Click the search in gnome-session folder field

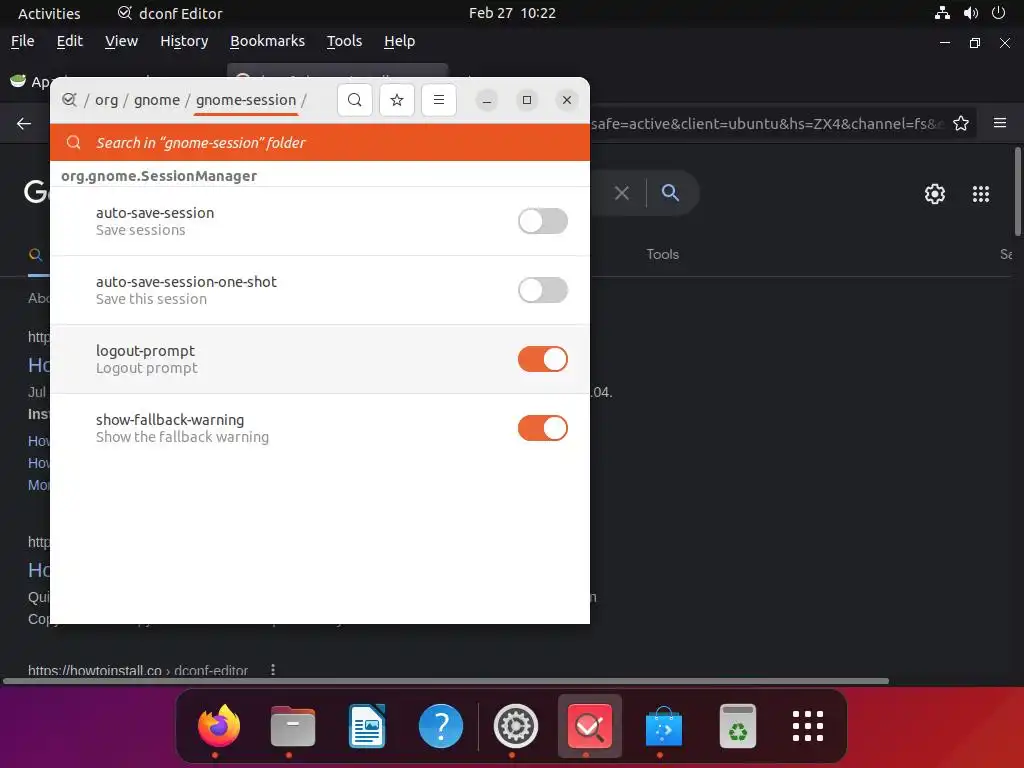[320, 142]
